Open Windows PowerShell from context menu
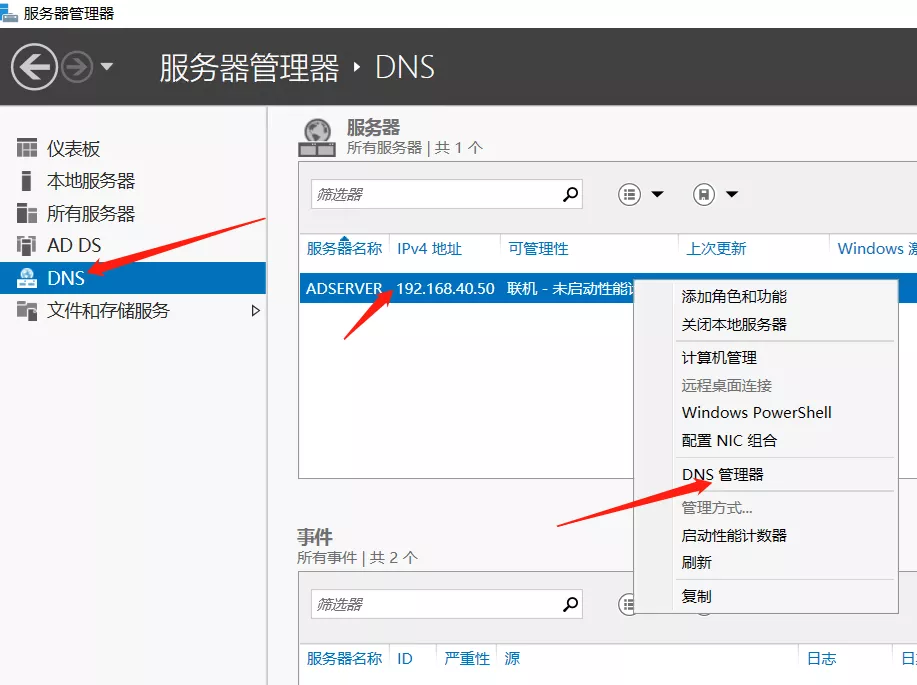917x685 pixels. [x=756, y=413]
